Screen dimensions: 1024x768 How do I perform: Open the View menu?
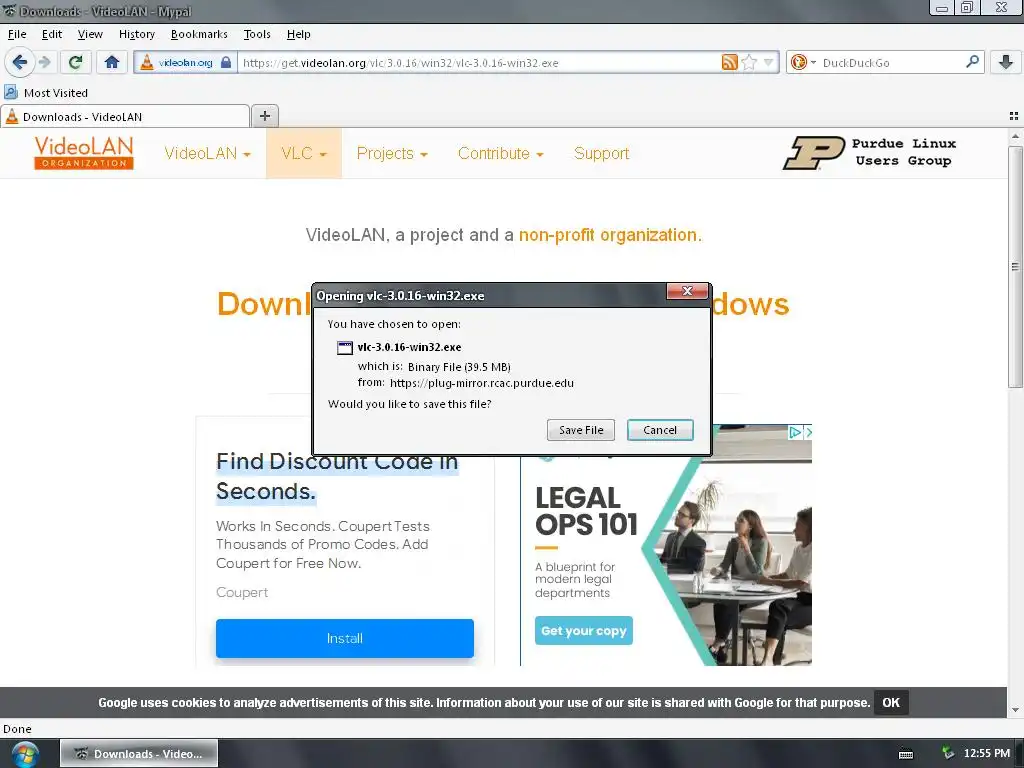(x=90, y=34)
